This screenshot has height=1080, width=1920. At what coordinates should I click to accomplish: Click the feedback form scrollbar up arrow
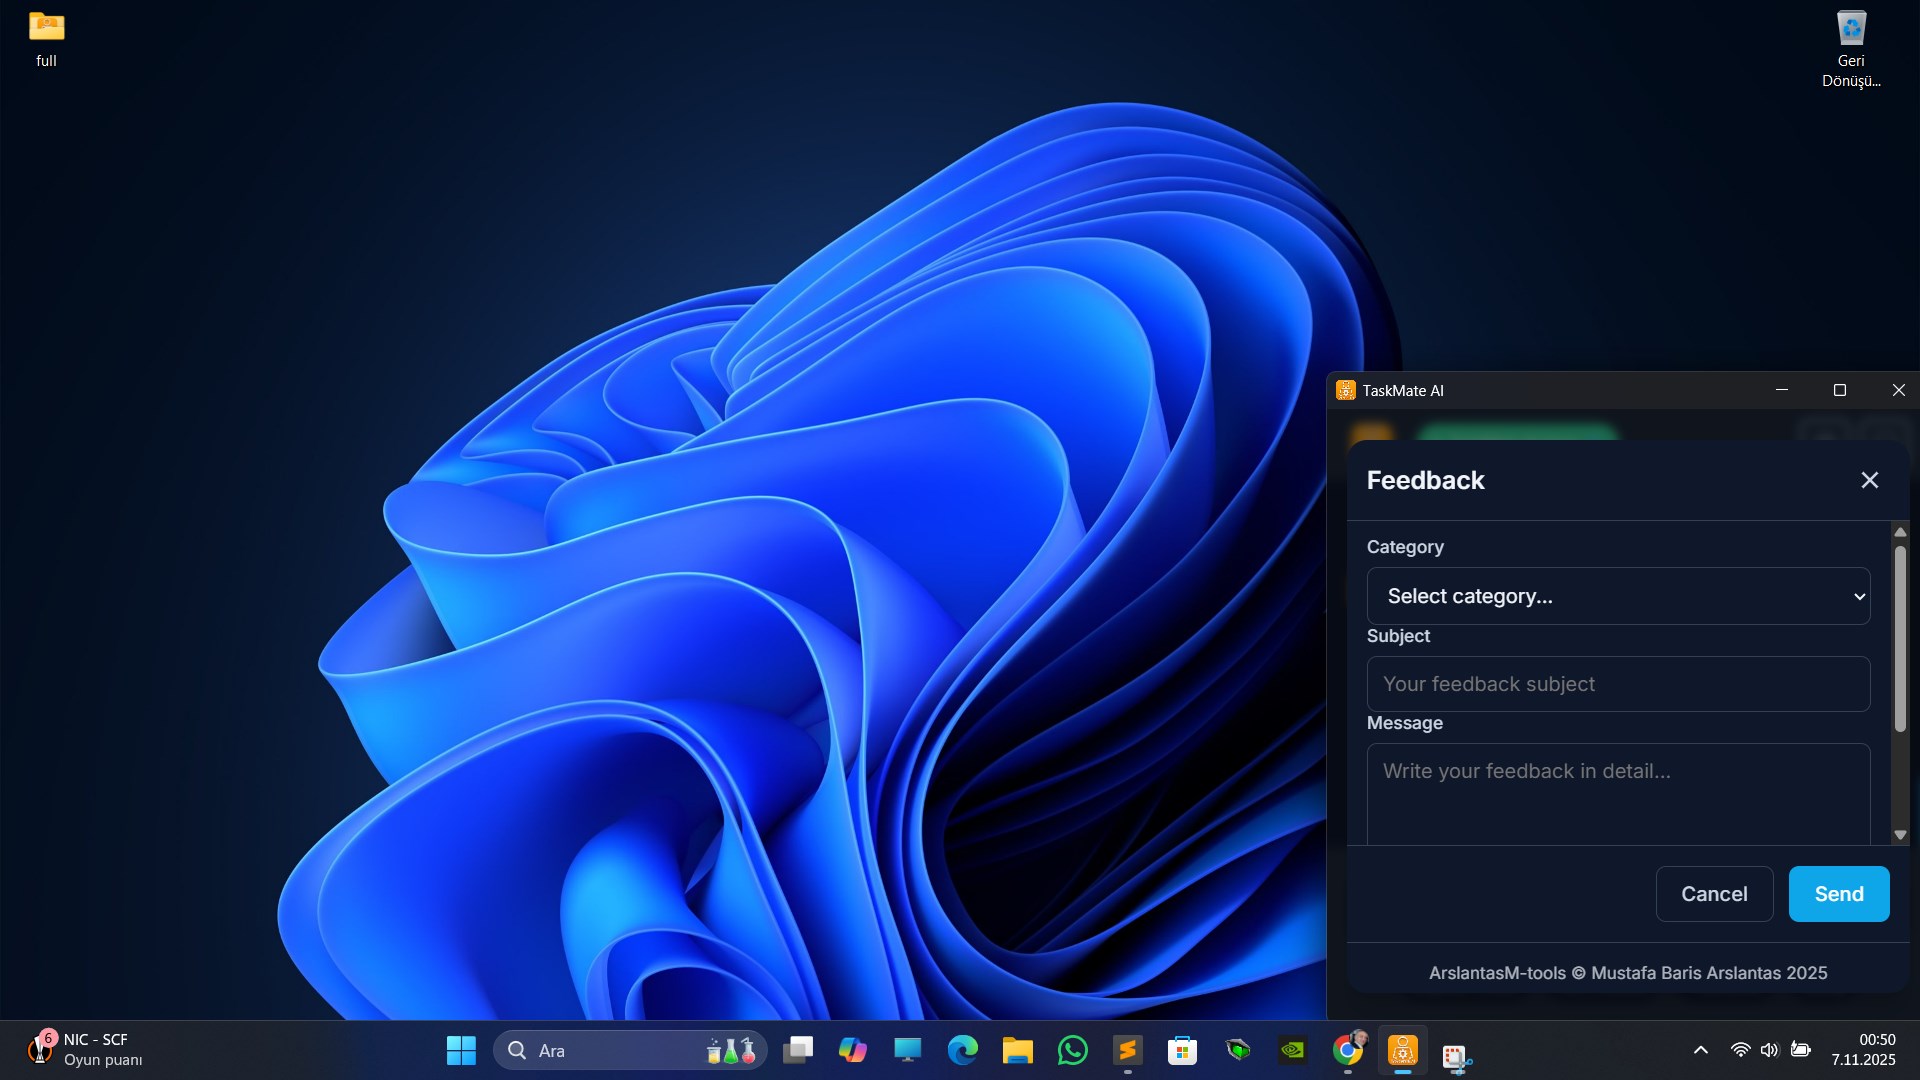coord(1900,532)
